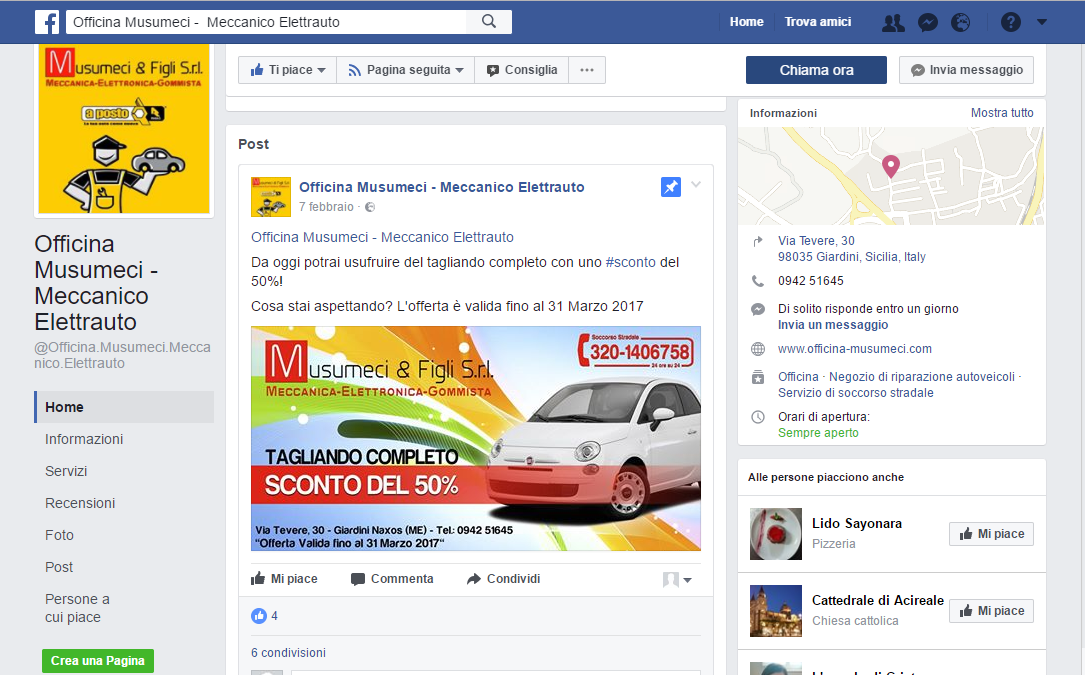Image resolution: width=1085 pixels, height=675 pixels.
Task: Click the Lido Sayonara thumbnail
Action: (x=776, y=534)
